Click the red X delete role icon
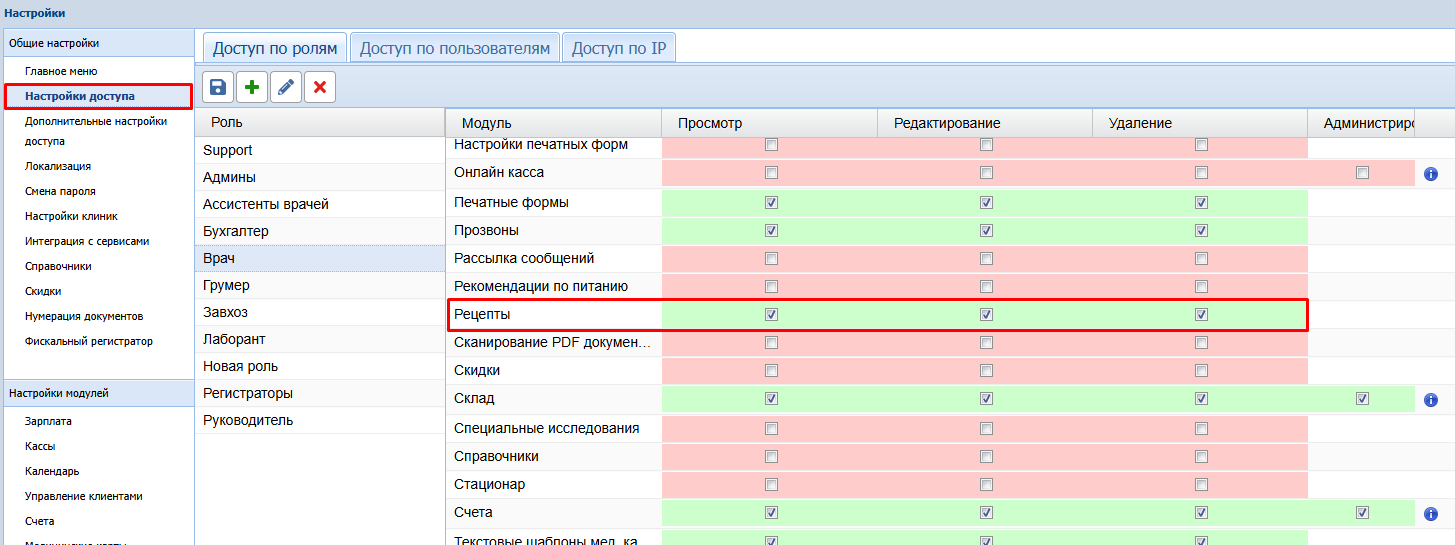Image resolution: width=1455 pixels, height=545 pixels. pyautogui.click(x=320, y=88)
